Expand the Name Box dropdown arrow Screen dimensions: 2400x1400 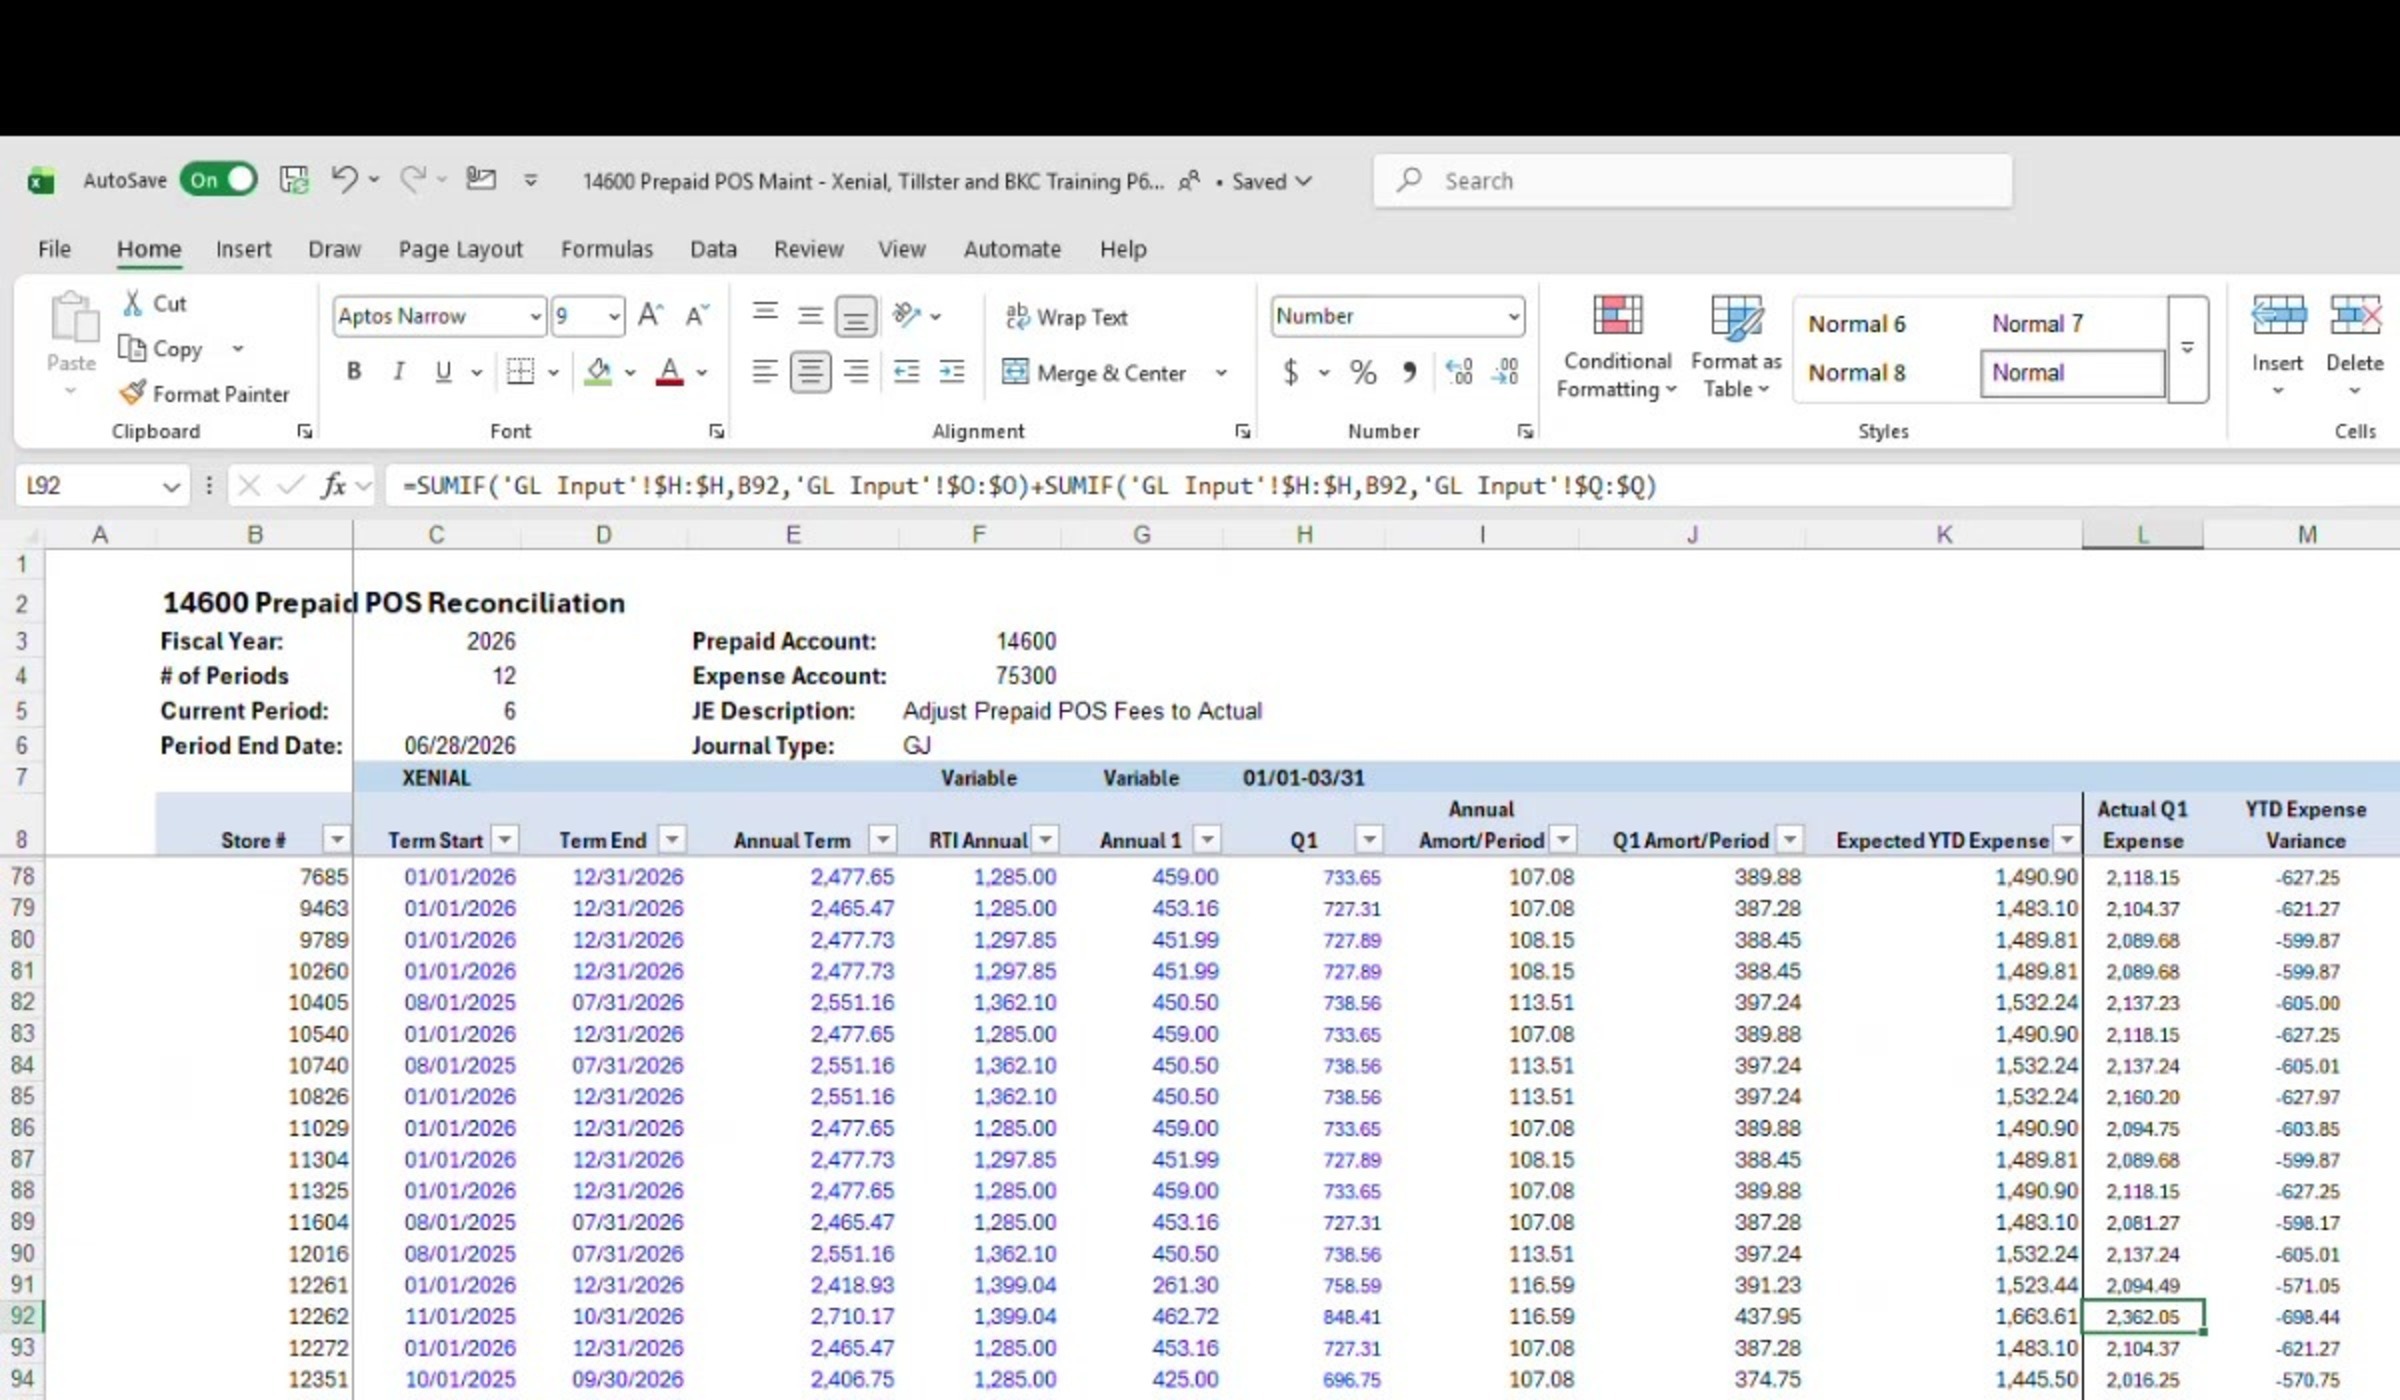click(x=171, y=487)
